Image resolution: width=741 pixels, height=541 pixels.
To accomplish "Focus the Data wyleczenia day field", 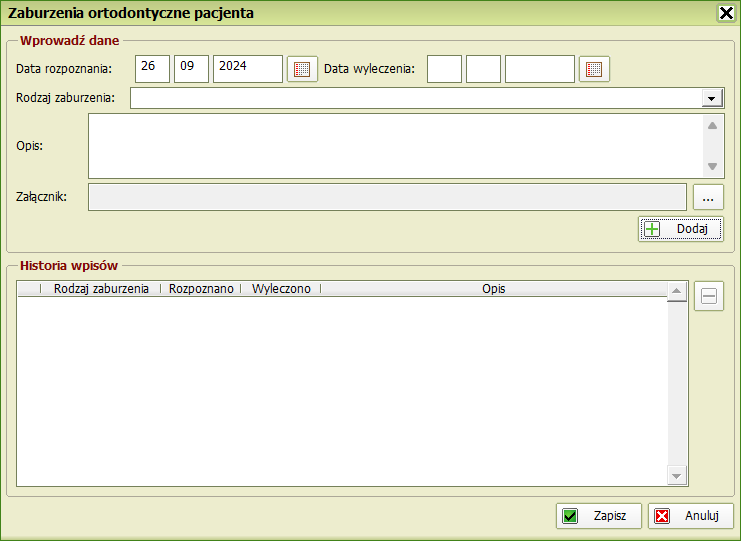I will [444, 69].
